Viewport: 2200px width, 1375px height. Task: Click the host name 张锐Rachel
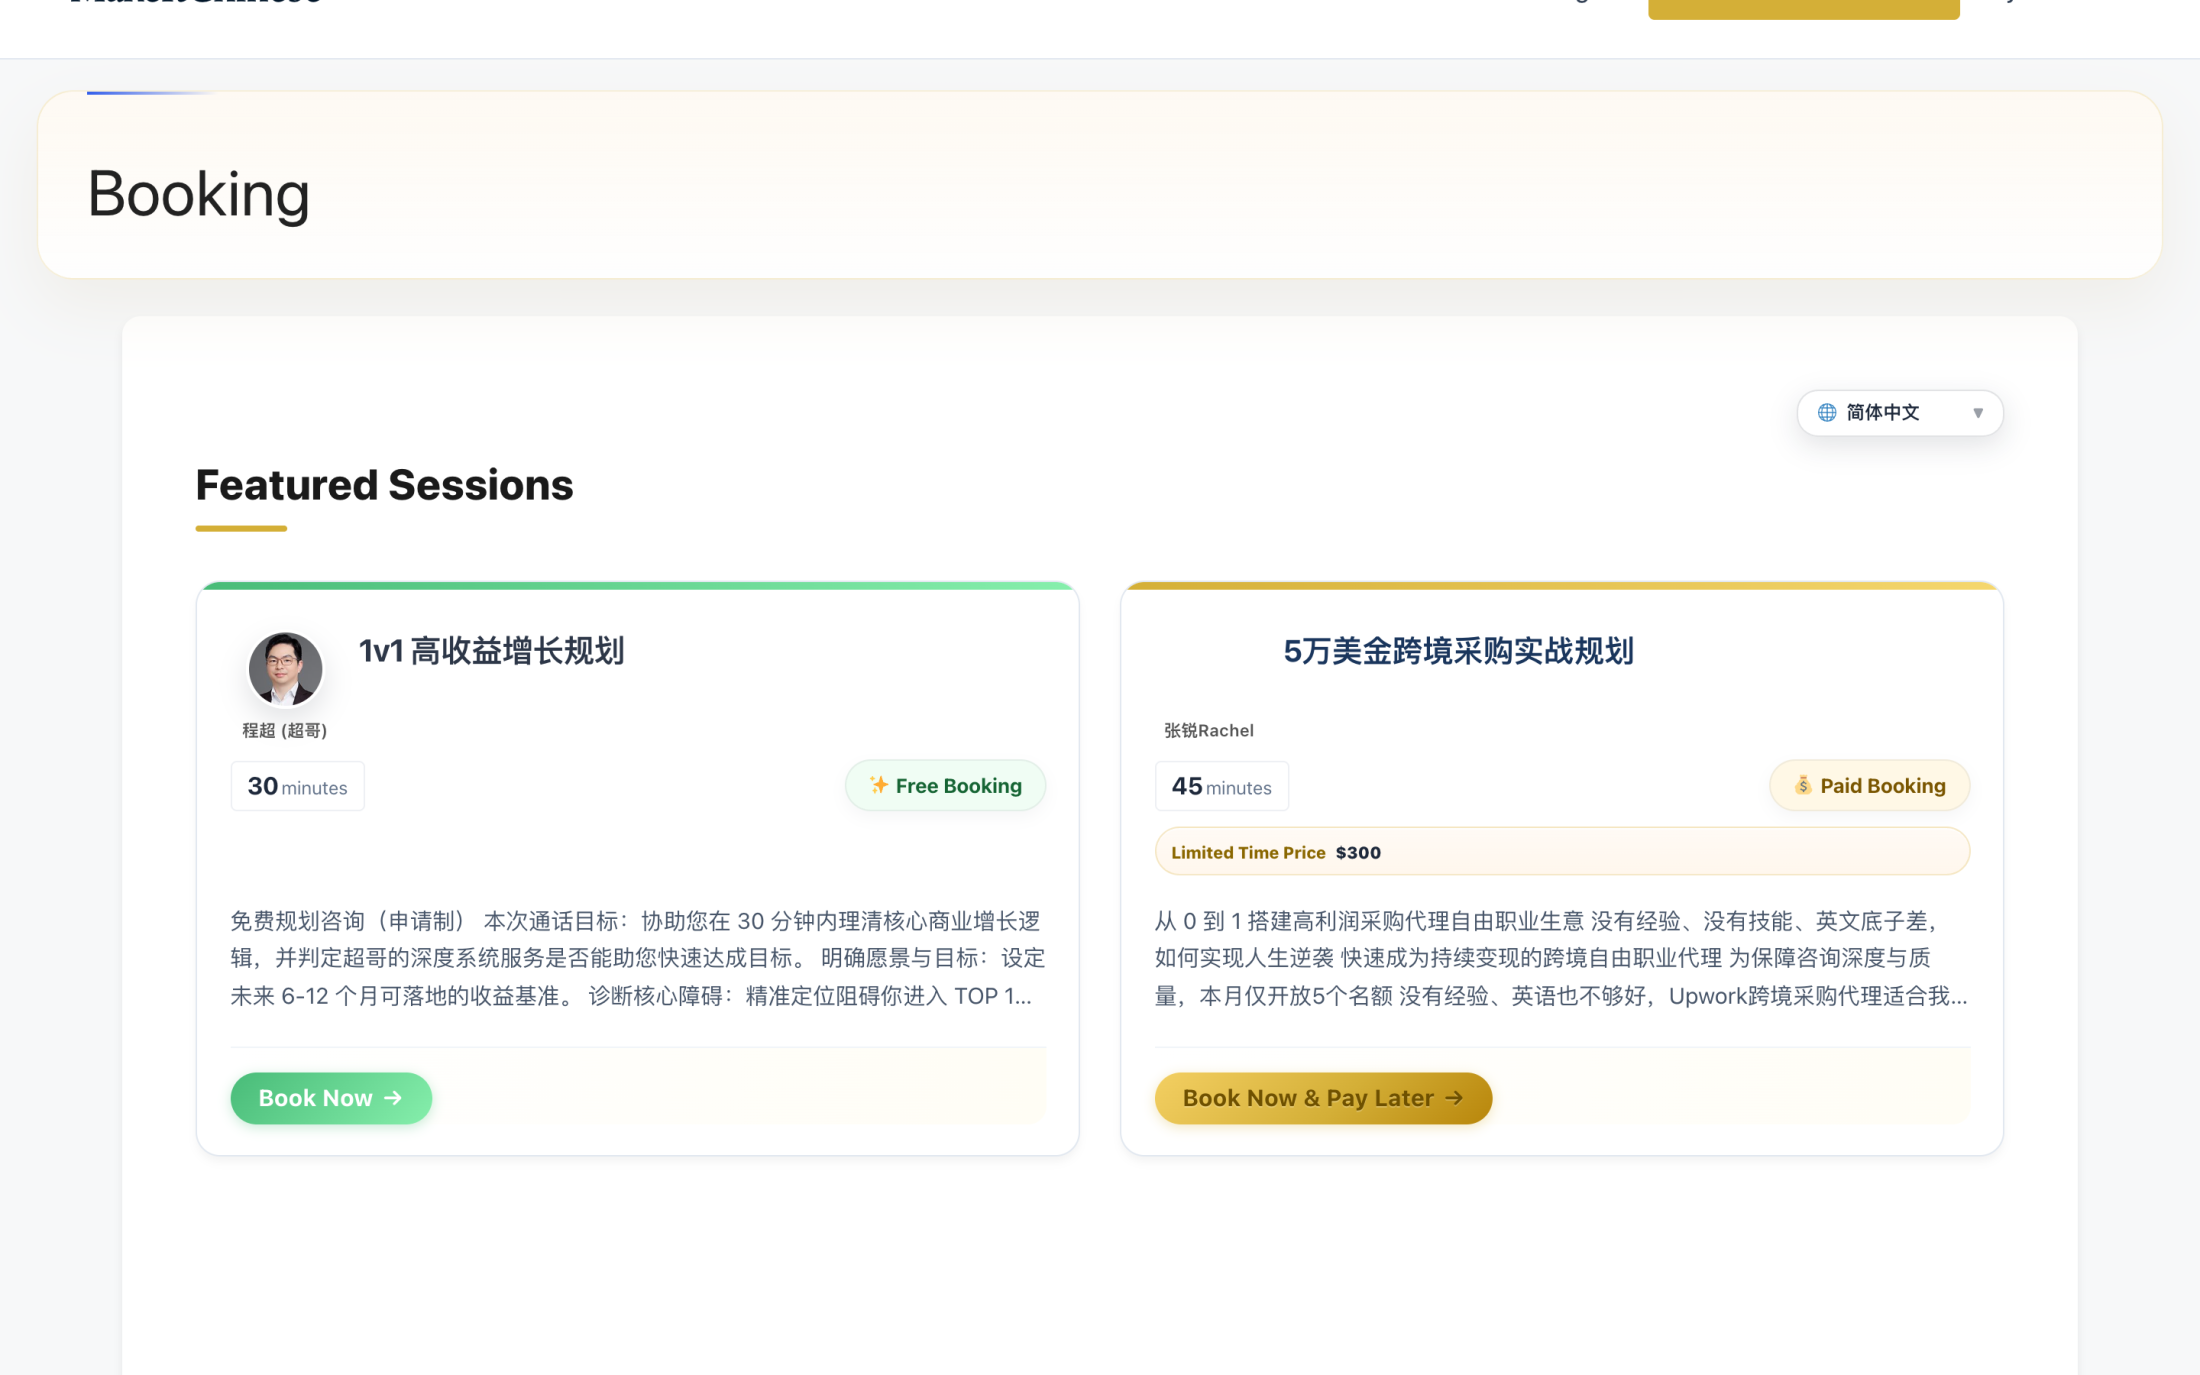(x=1208, y=730)
